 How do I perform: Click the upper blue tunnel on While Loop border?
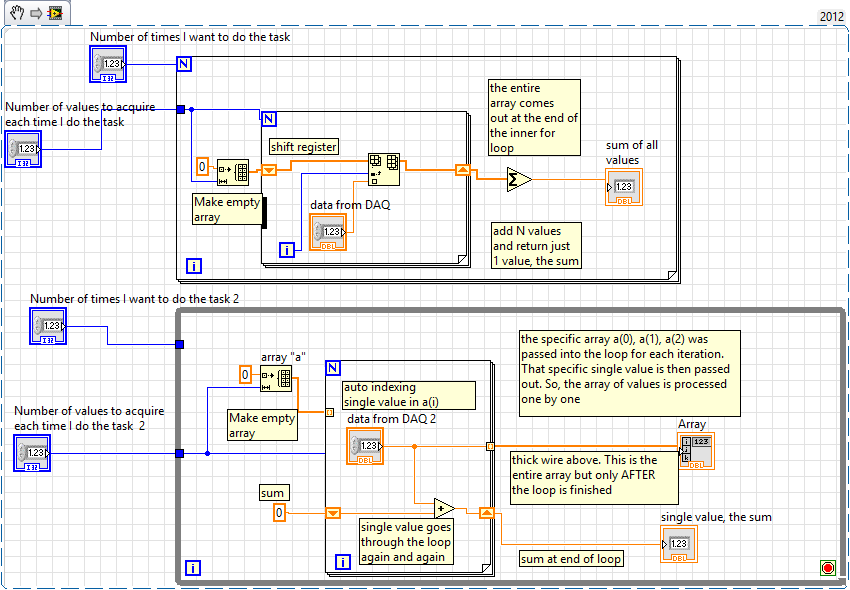(x=179, y=344)
